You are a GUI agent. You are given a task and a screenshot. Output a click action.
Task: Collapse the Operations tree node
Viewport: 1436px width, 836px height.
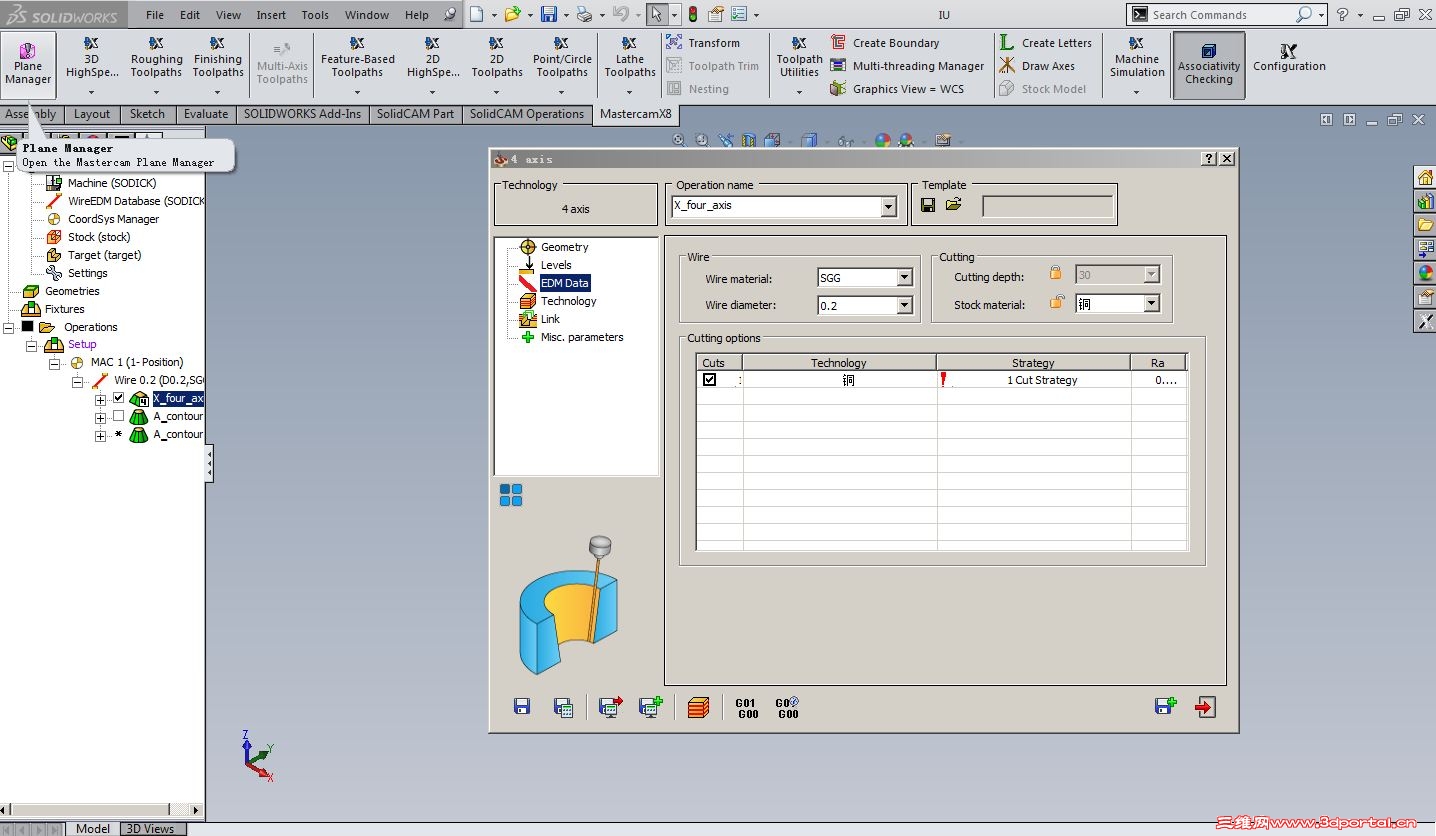(x=9, y=327)
